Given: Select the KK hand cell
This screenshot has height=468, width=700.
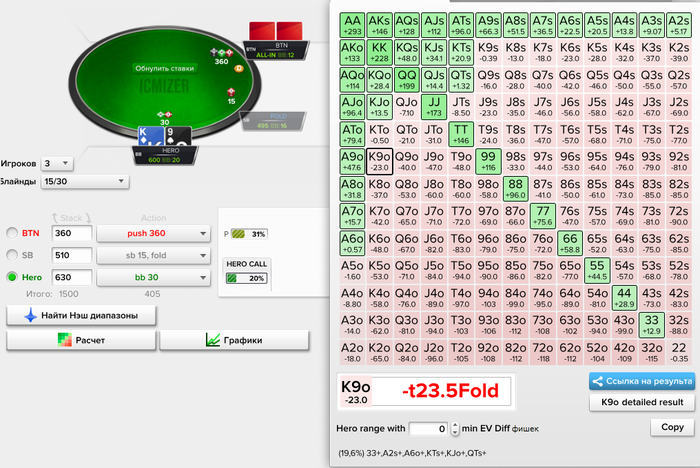Looking at the screenshot, I should click(379, 52).
